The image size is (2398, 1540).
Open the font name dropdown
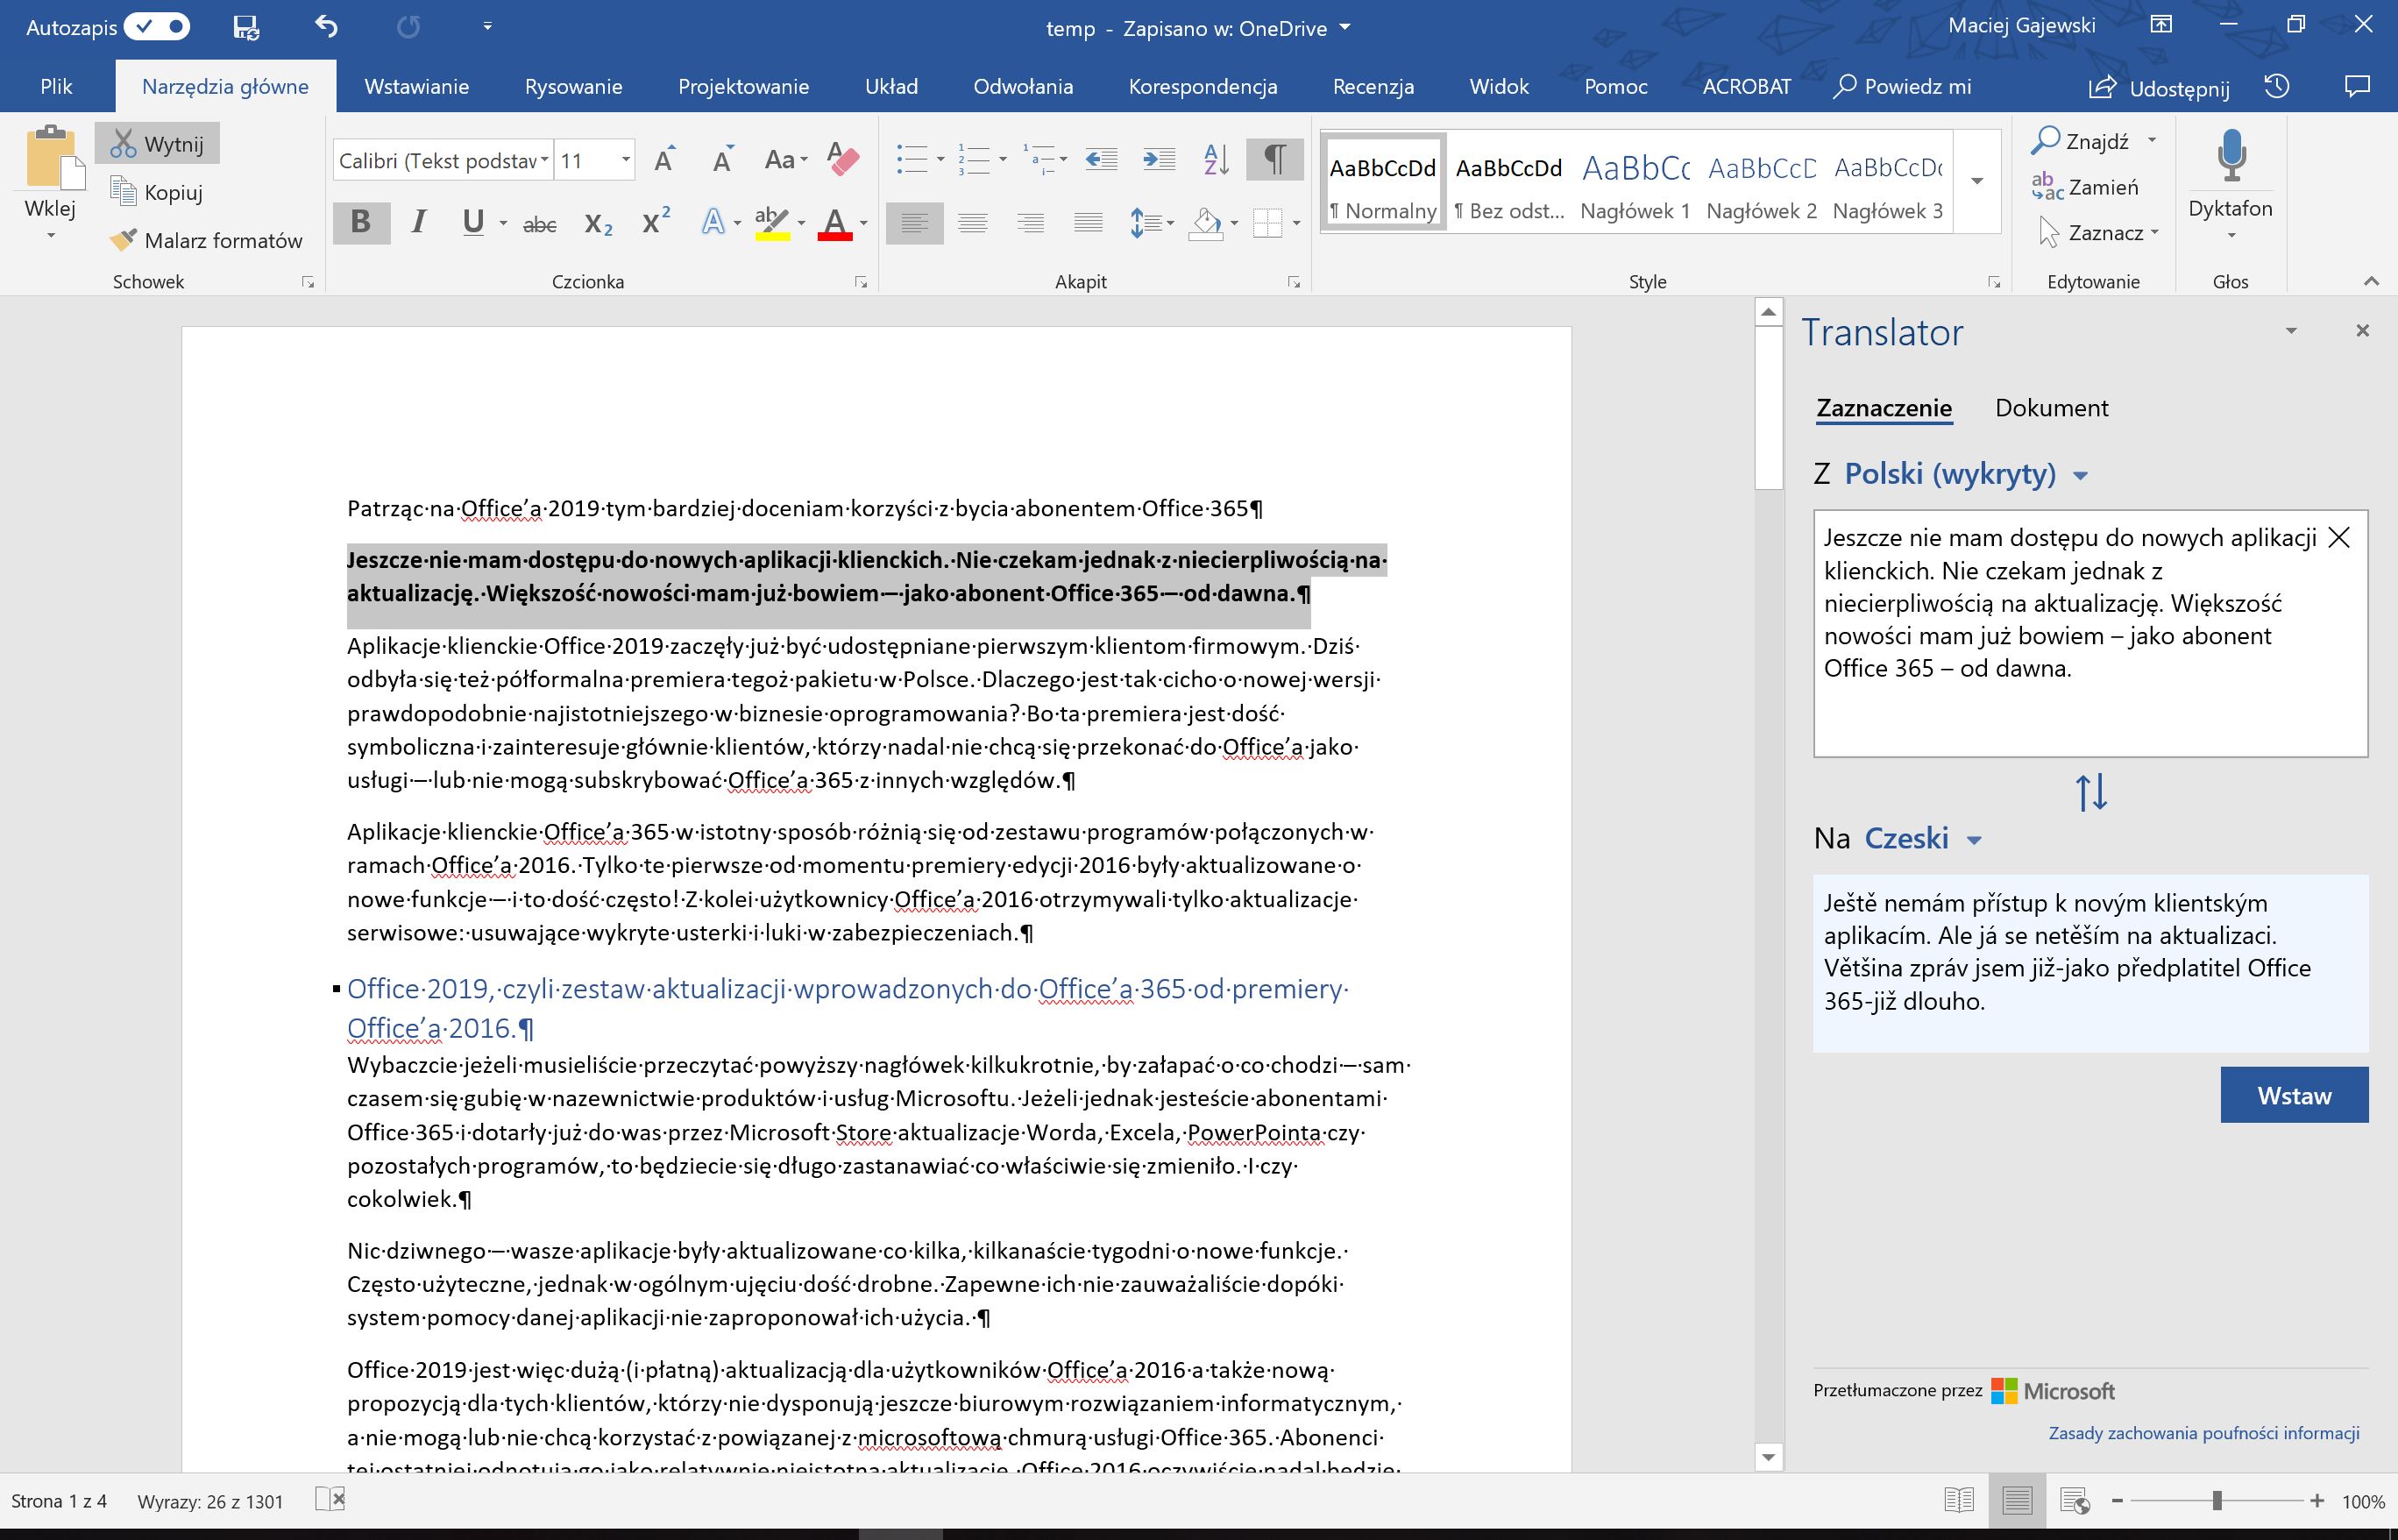point(544,160)
